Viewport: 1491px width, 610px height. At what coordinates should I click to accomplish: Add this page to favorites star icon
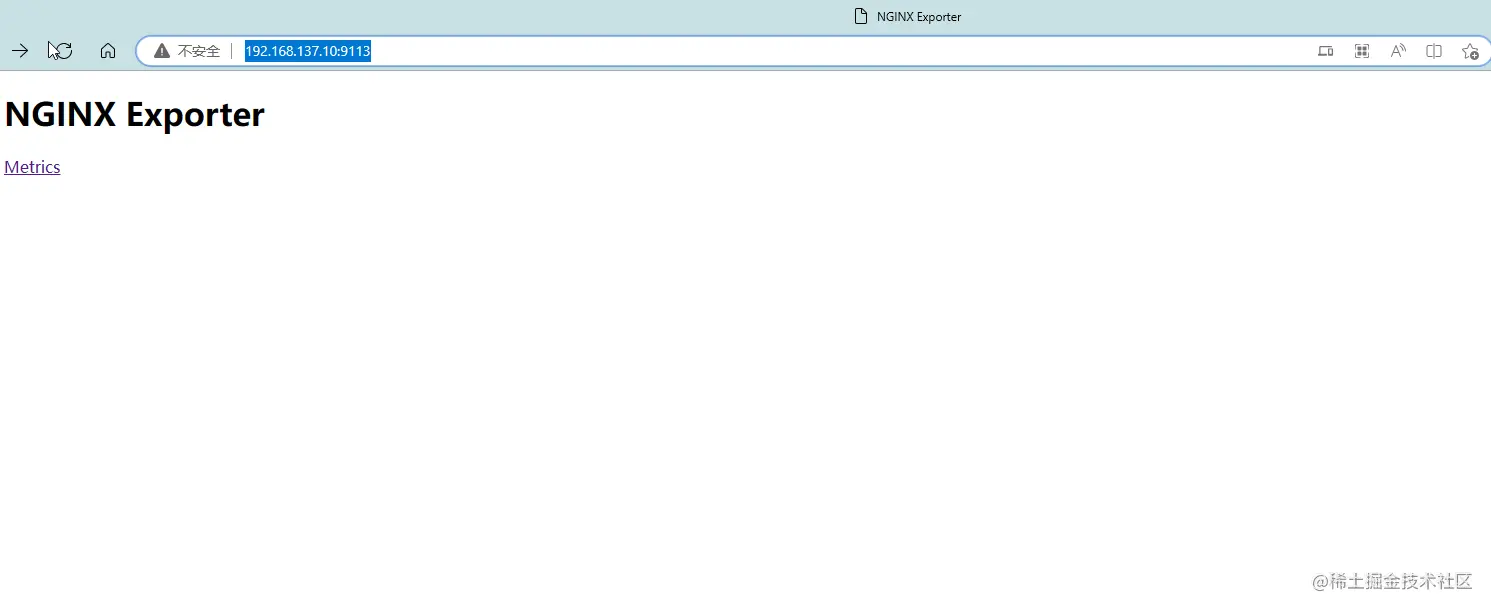coord(1470,51)
